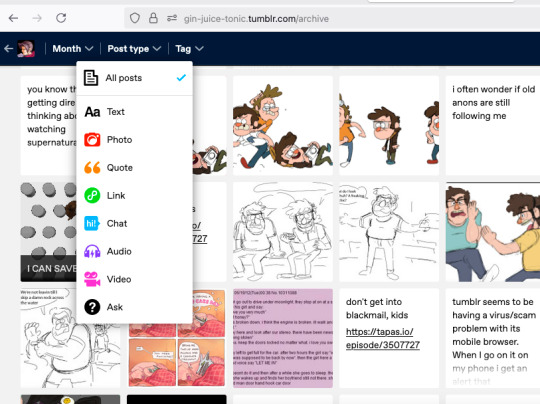Open the colored running characters cartoon post

click(x=283, y=126)
